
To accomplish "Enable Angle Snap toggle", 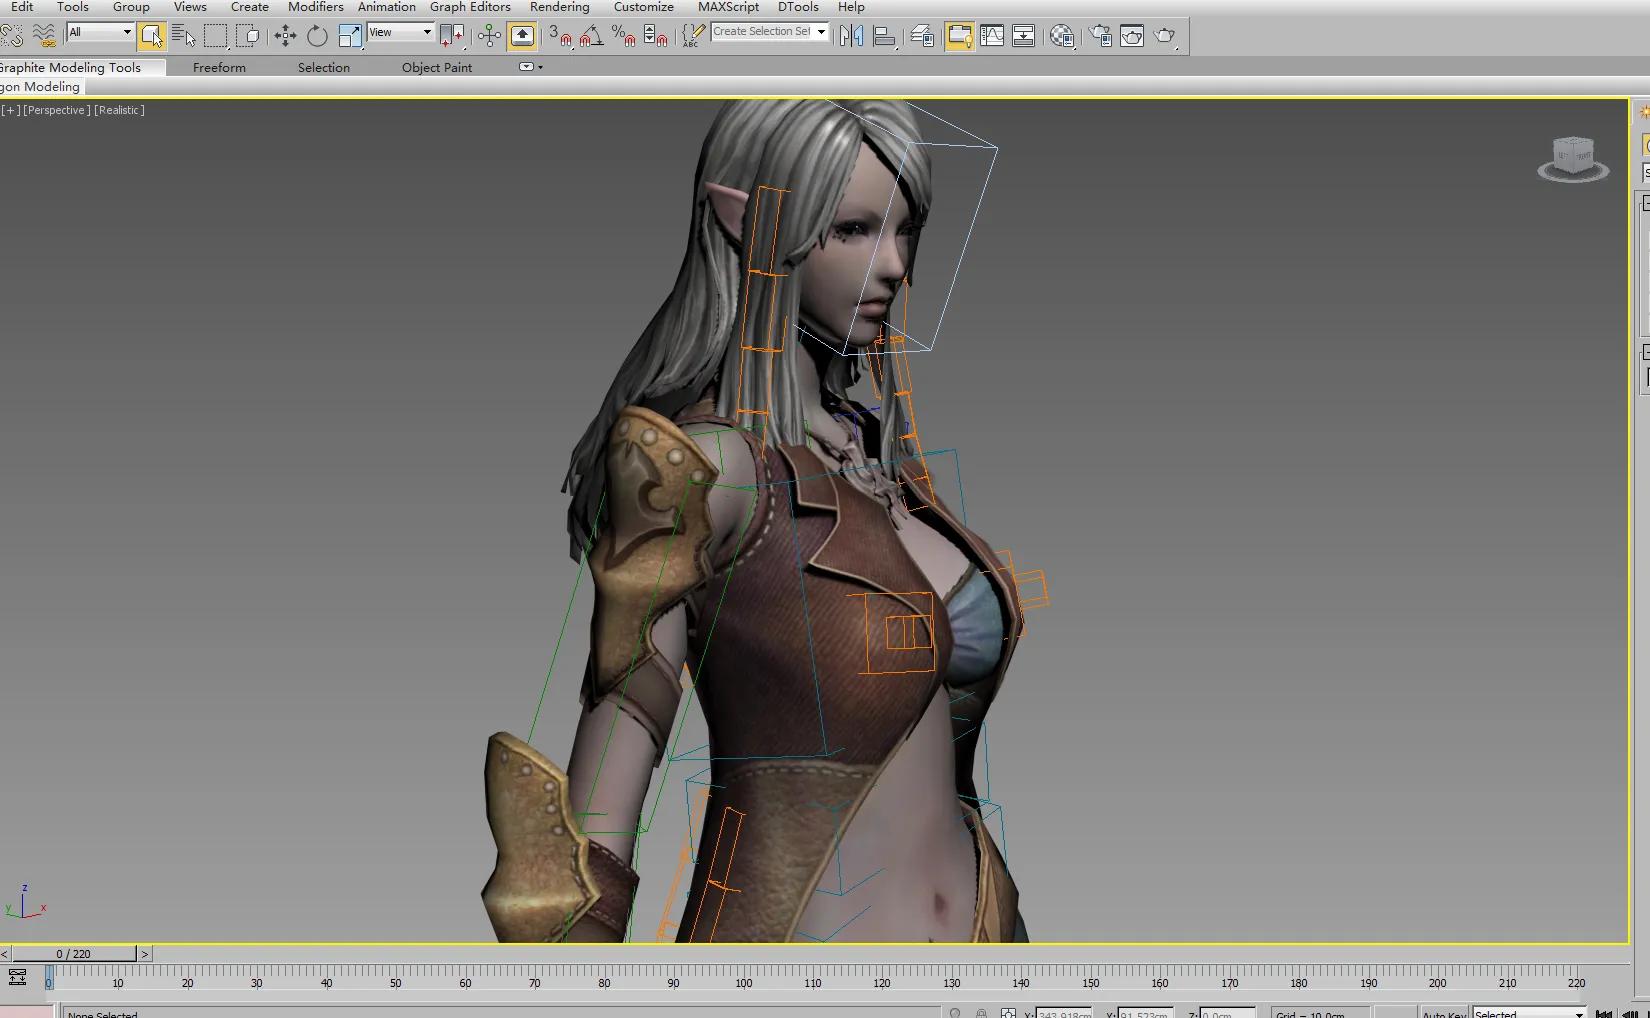I will click(591, 36).
